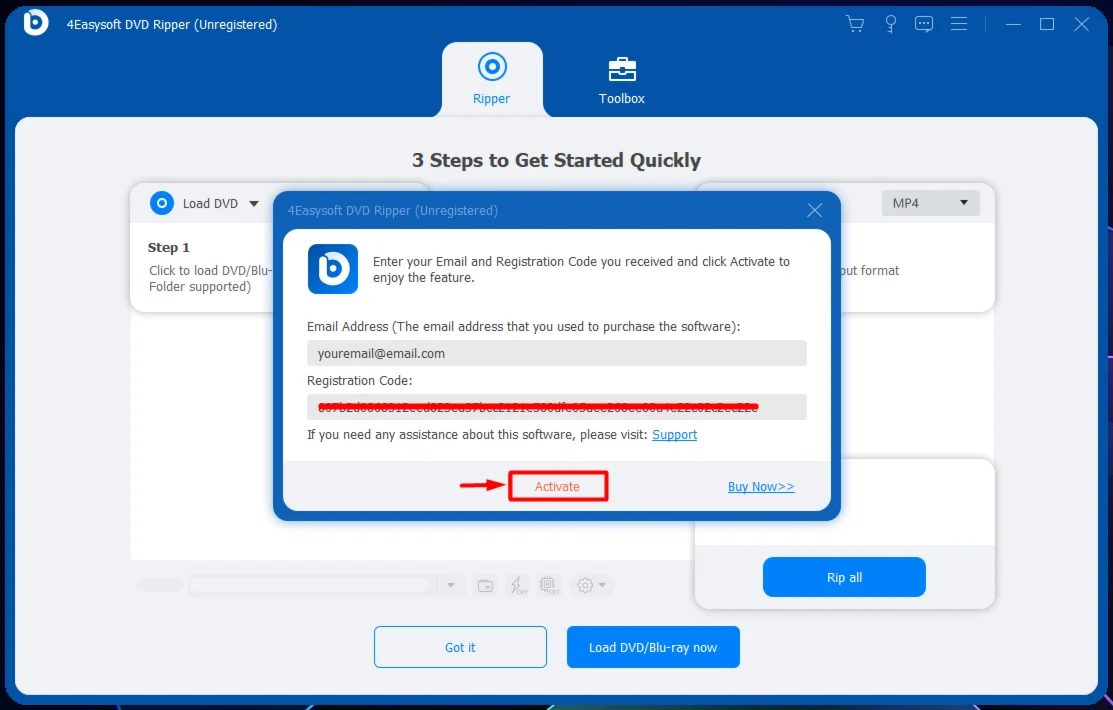Viewport: 1113px width, 710px height.
Task: Switch to the Ripper tab
Action: pos(492,79)
